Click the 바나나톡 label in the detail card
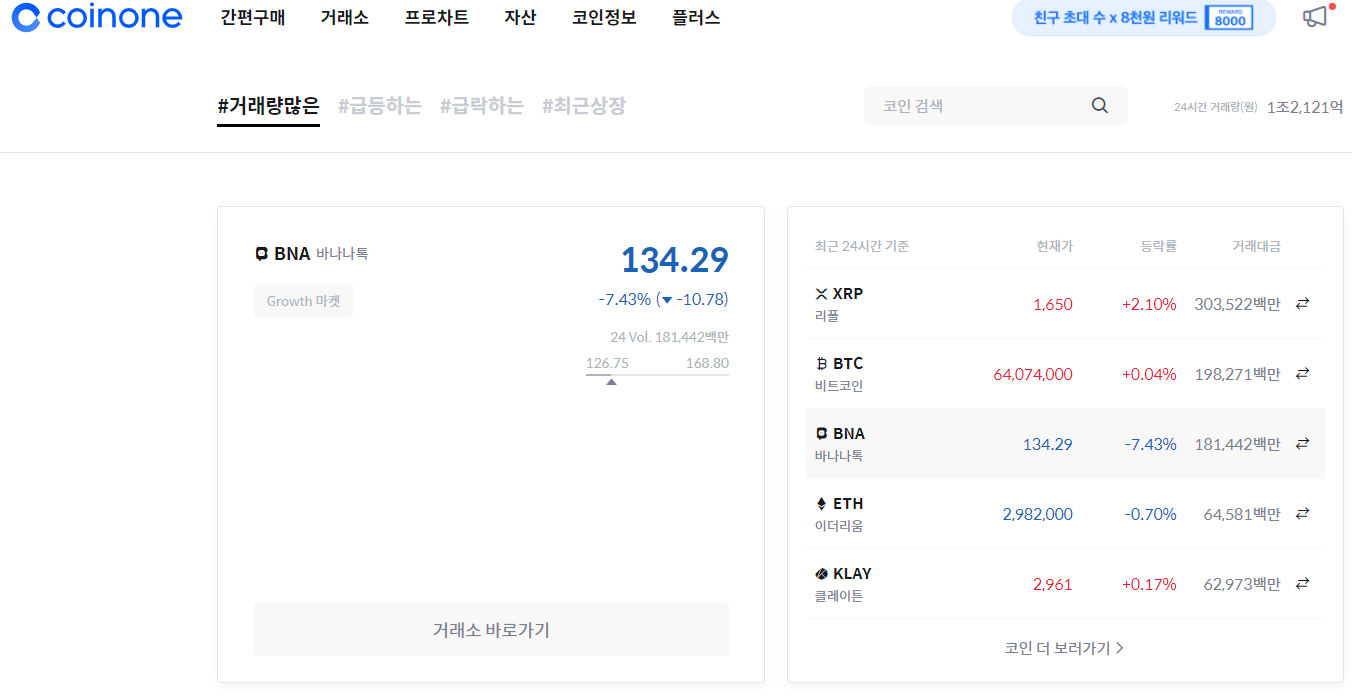Image resolution: width=1352 pixels, height=699 pixels. click(x=342, y=254)
